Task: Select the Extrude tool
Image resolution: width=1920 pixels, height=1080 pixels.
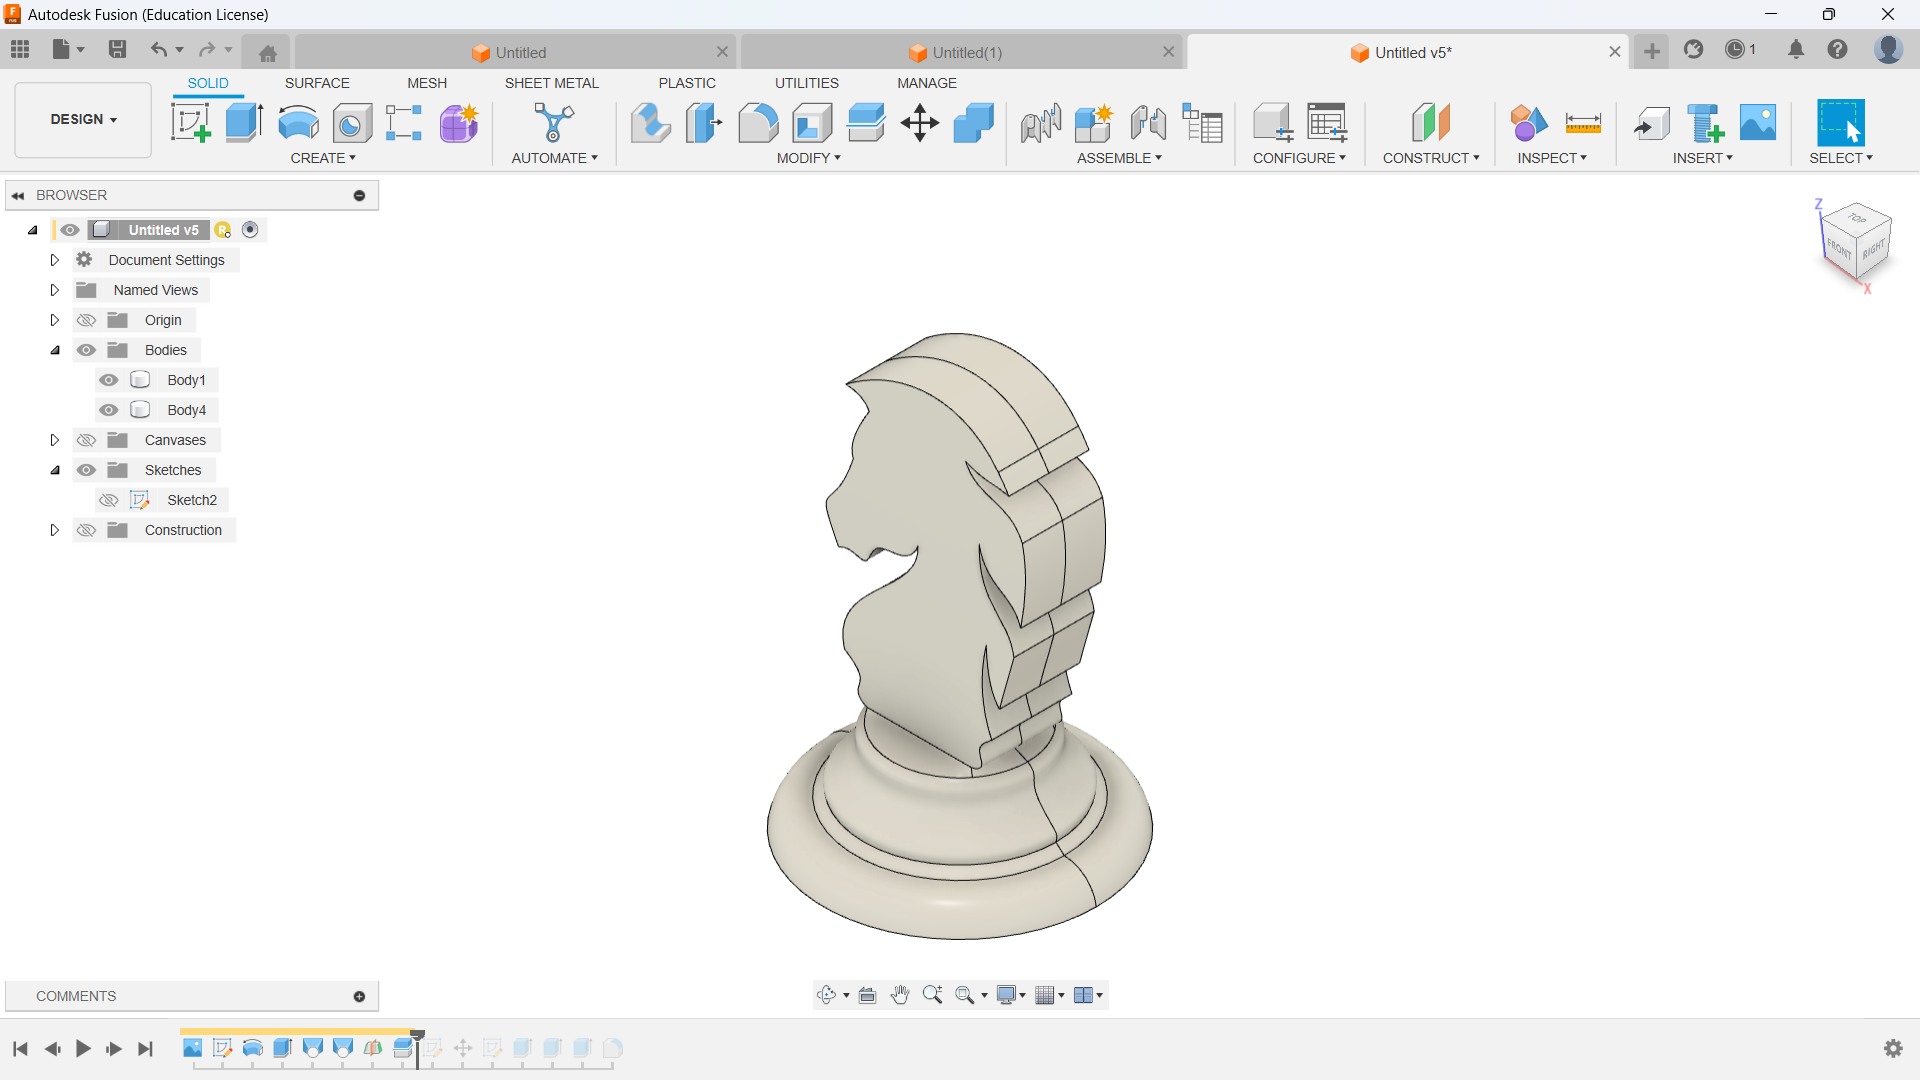Action: pos(244,123)
